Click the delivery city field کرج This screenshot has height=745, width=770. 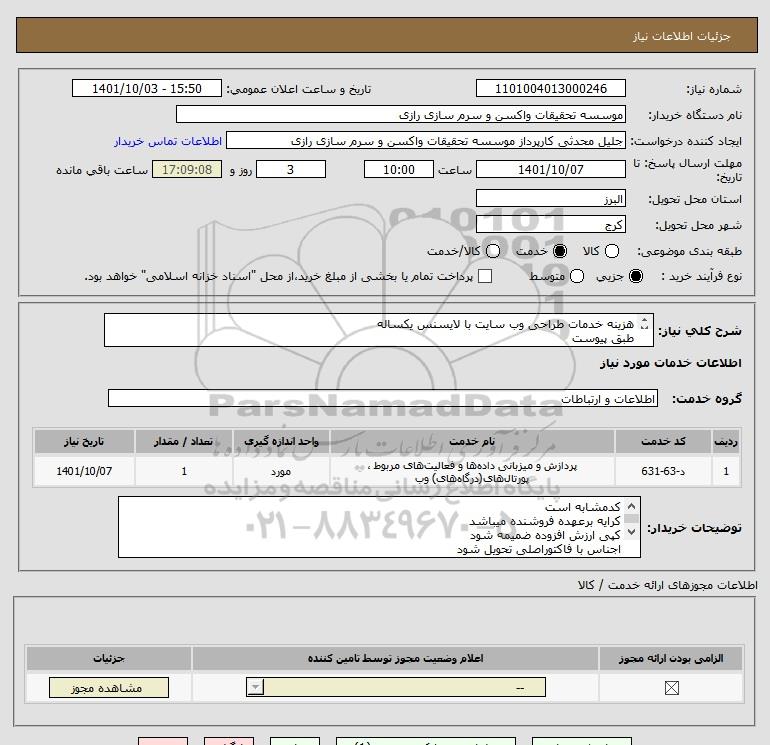pos(550,224)
